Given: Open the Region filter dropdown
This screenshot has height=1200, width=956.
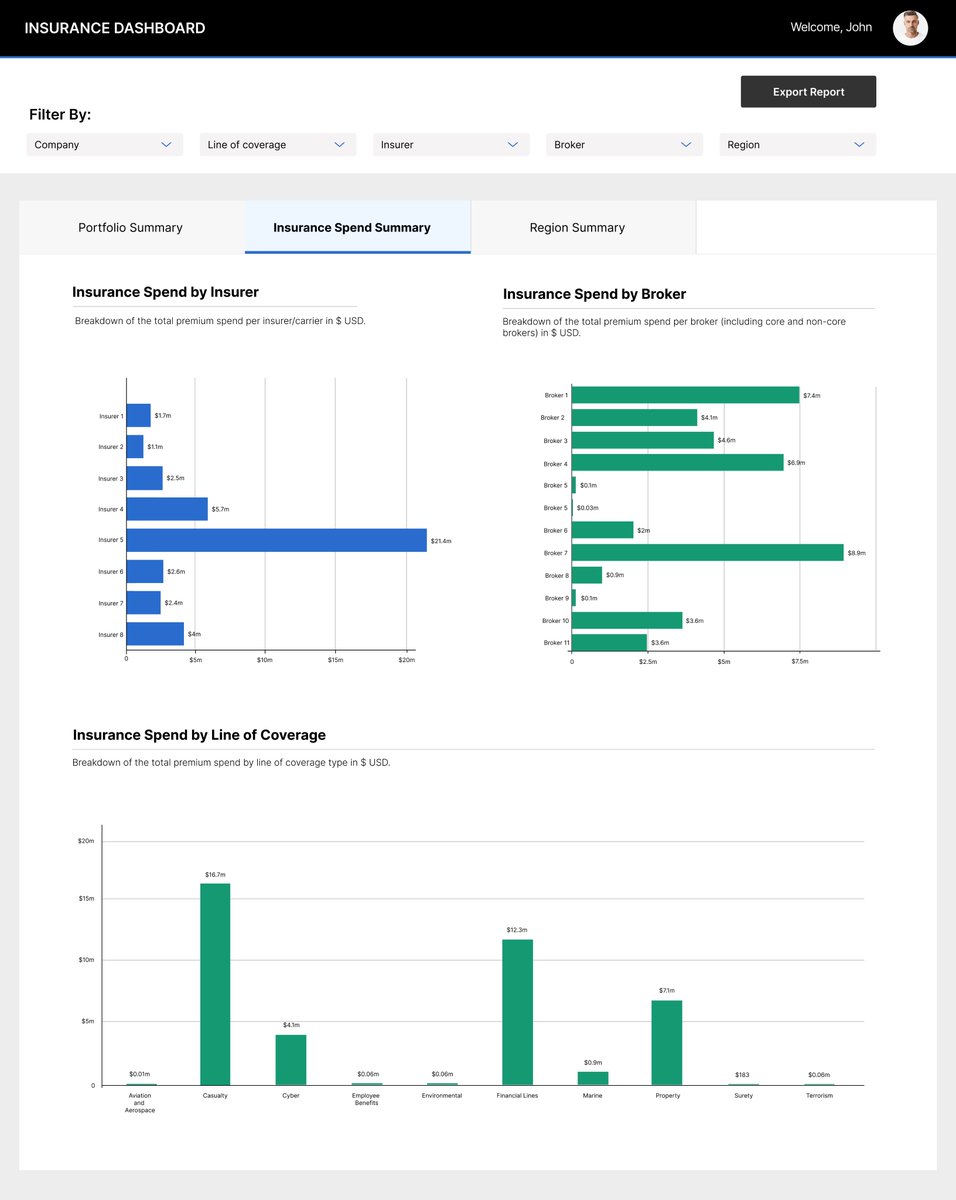Looking at the screenshot, I should click(797, 145).
